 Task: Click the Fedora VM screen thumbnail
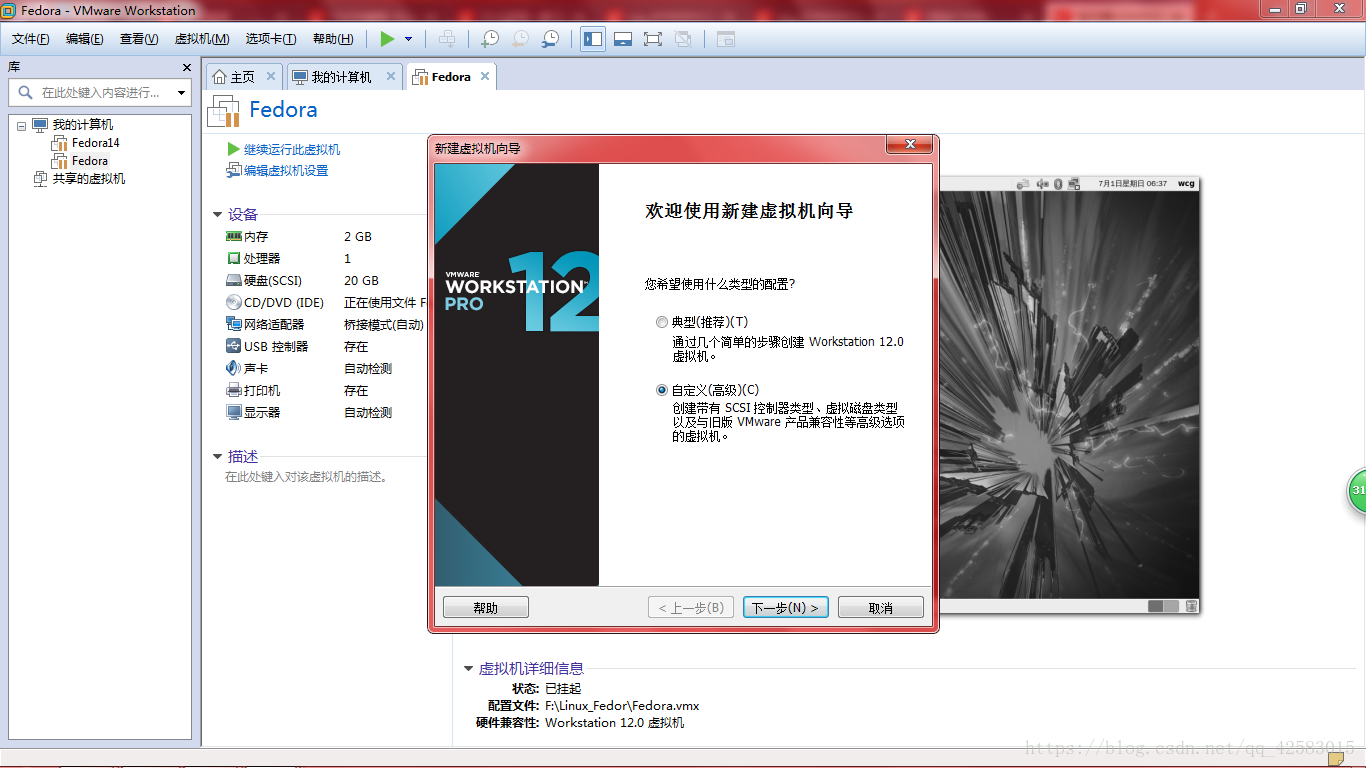(1069, 395)
